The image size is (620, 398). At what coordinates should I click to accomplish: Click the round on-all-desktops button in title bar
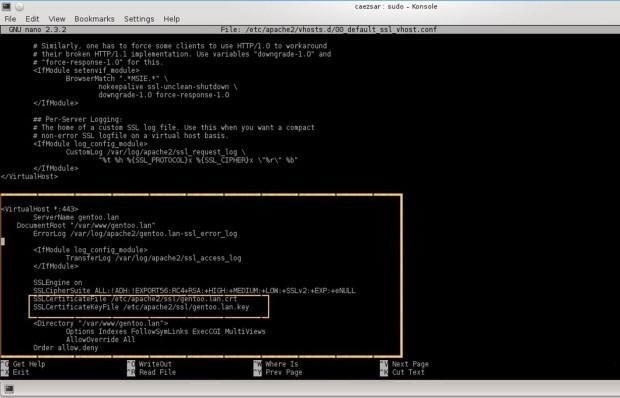click(x=19, y=7)
